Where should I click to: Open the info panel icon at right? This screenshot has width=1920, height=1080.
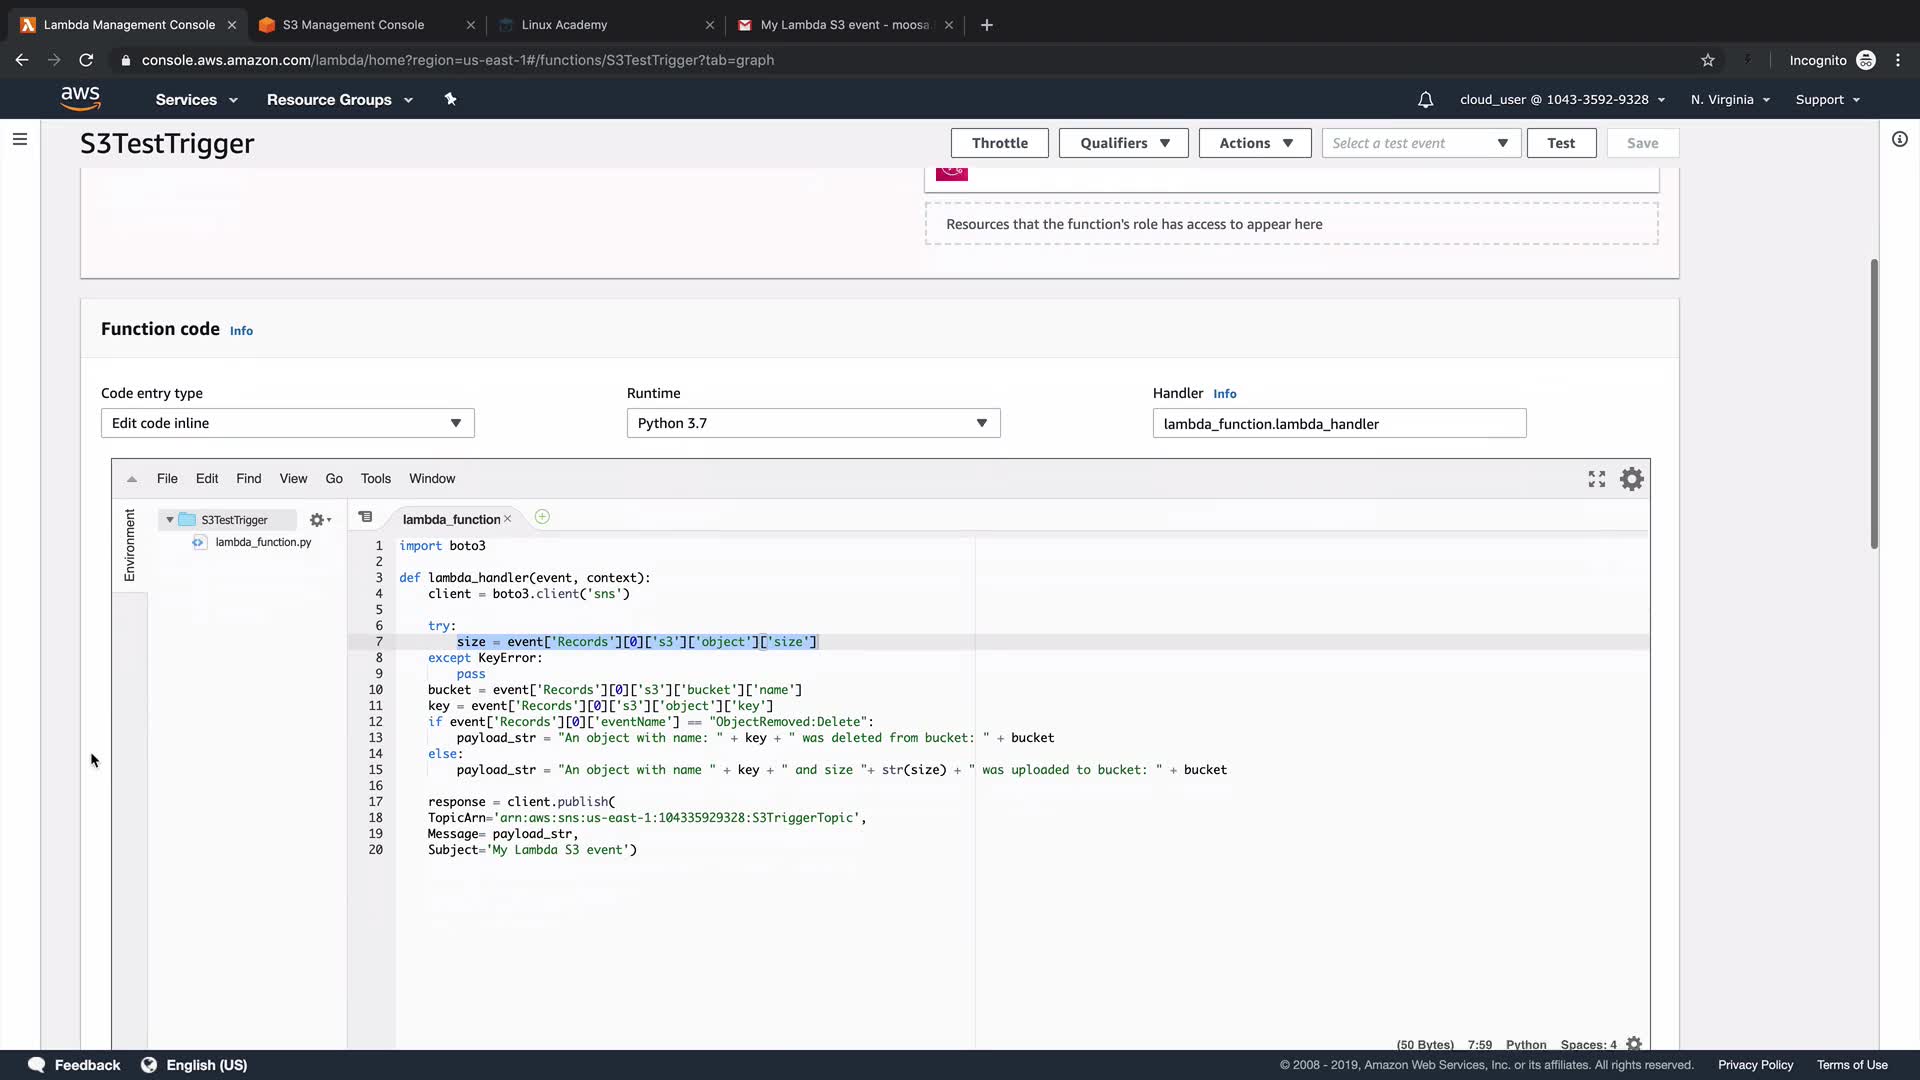tap(1899, 139)
